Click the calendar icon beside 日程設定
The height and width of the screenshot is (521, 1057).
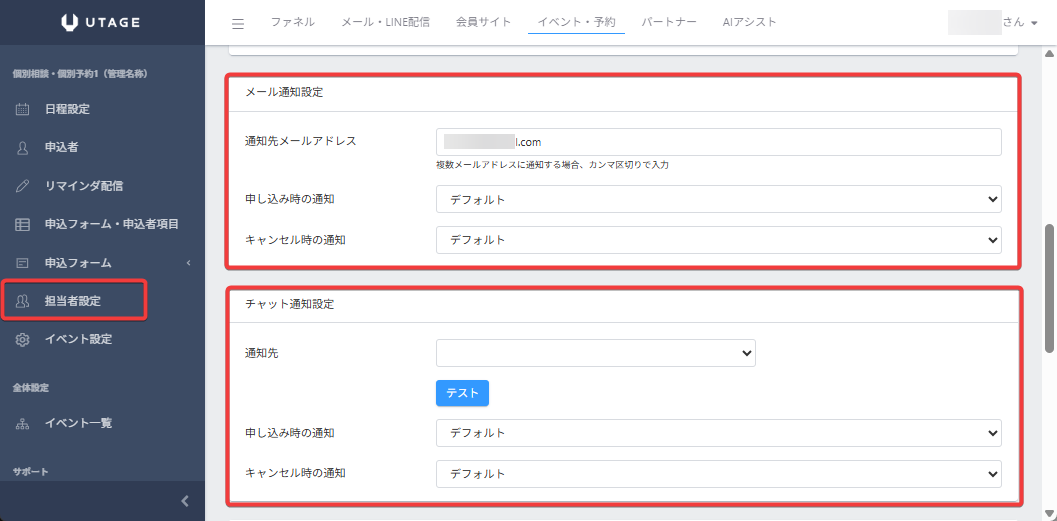[23, 109]
